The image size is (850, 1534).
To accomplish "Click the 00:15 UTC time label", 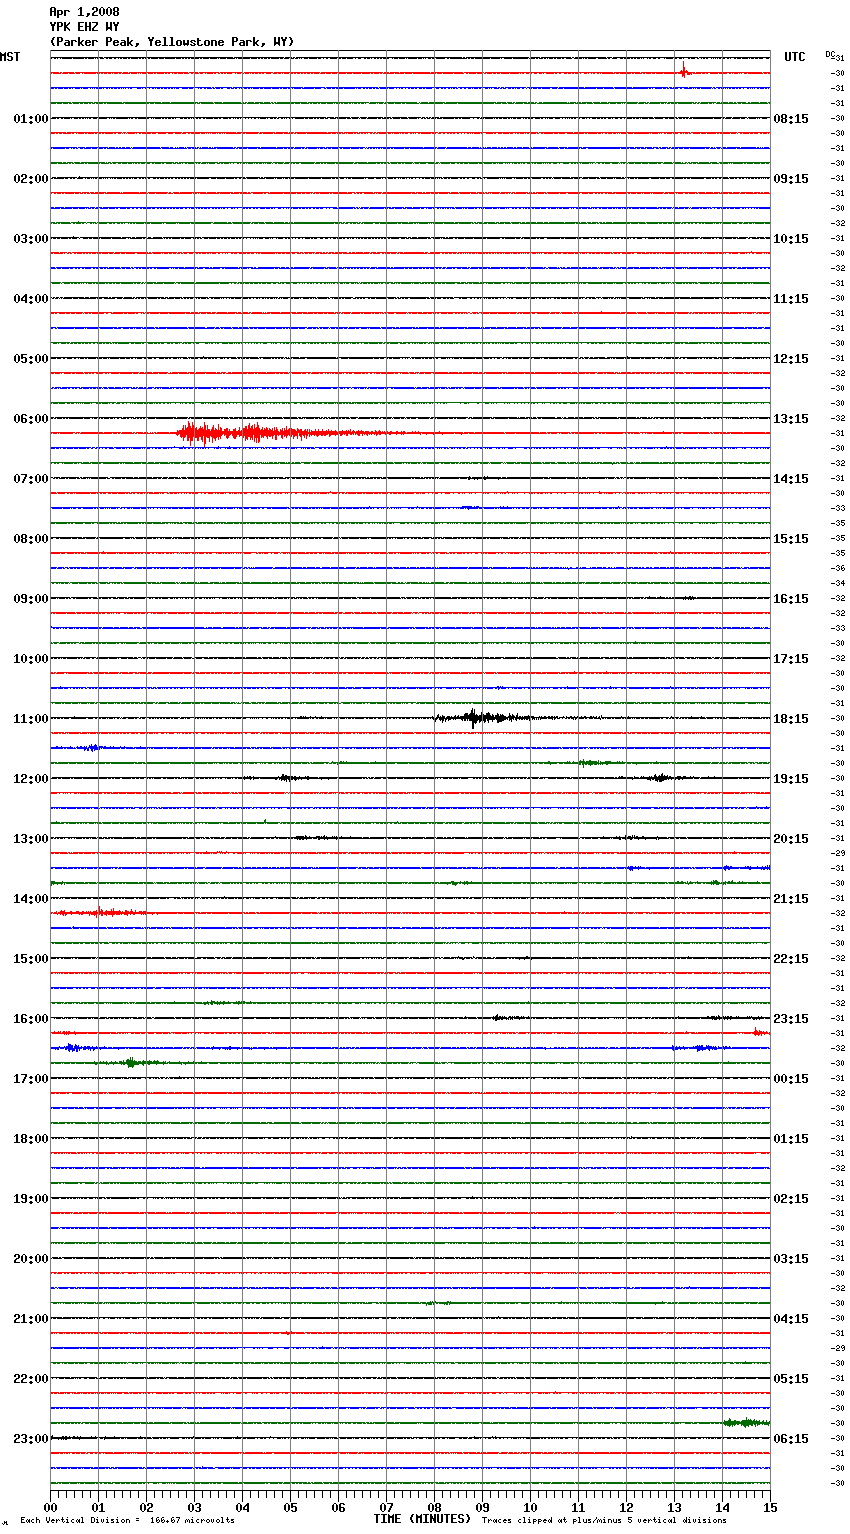I will (x=791, y=1079).
